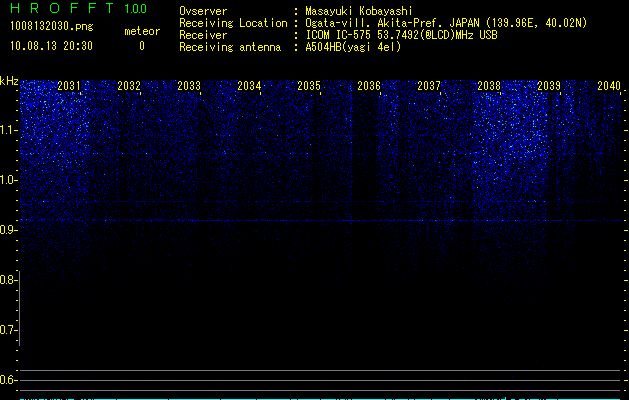
Task: Click the 2038 time marker
Action: tap(489, 86)
